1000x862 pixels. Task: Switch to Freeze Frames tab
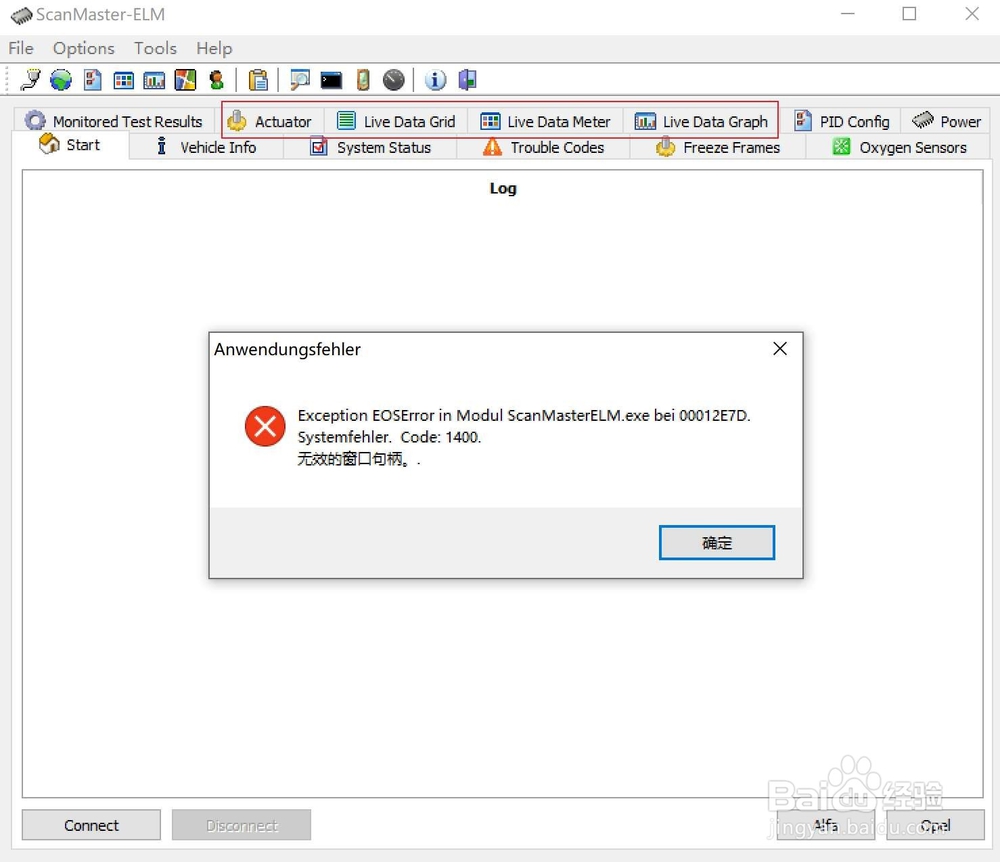718,147
